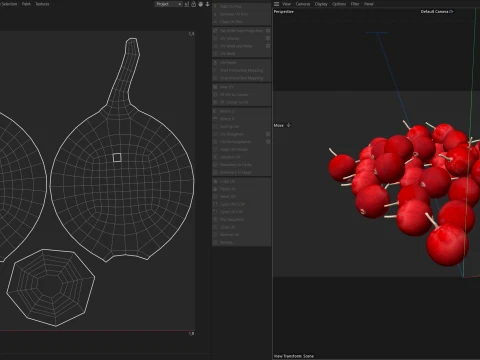Open the Project dropdown in UV editor toolbar
Screen dimensions: 480x360
pos(168,4)
